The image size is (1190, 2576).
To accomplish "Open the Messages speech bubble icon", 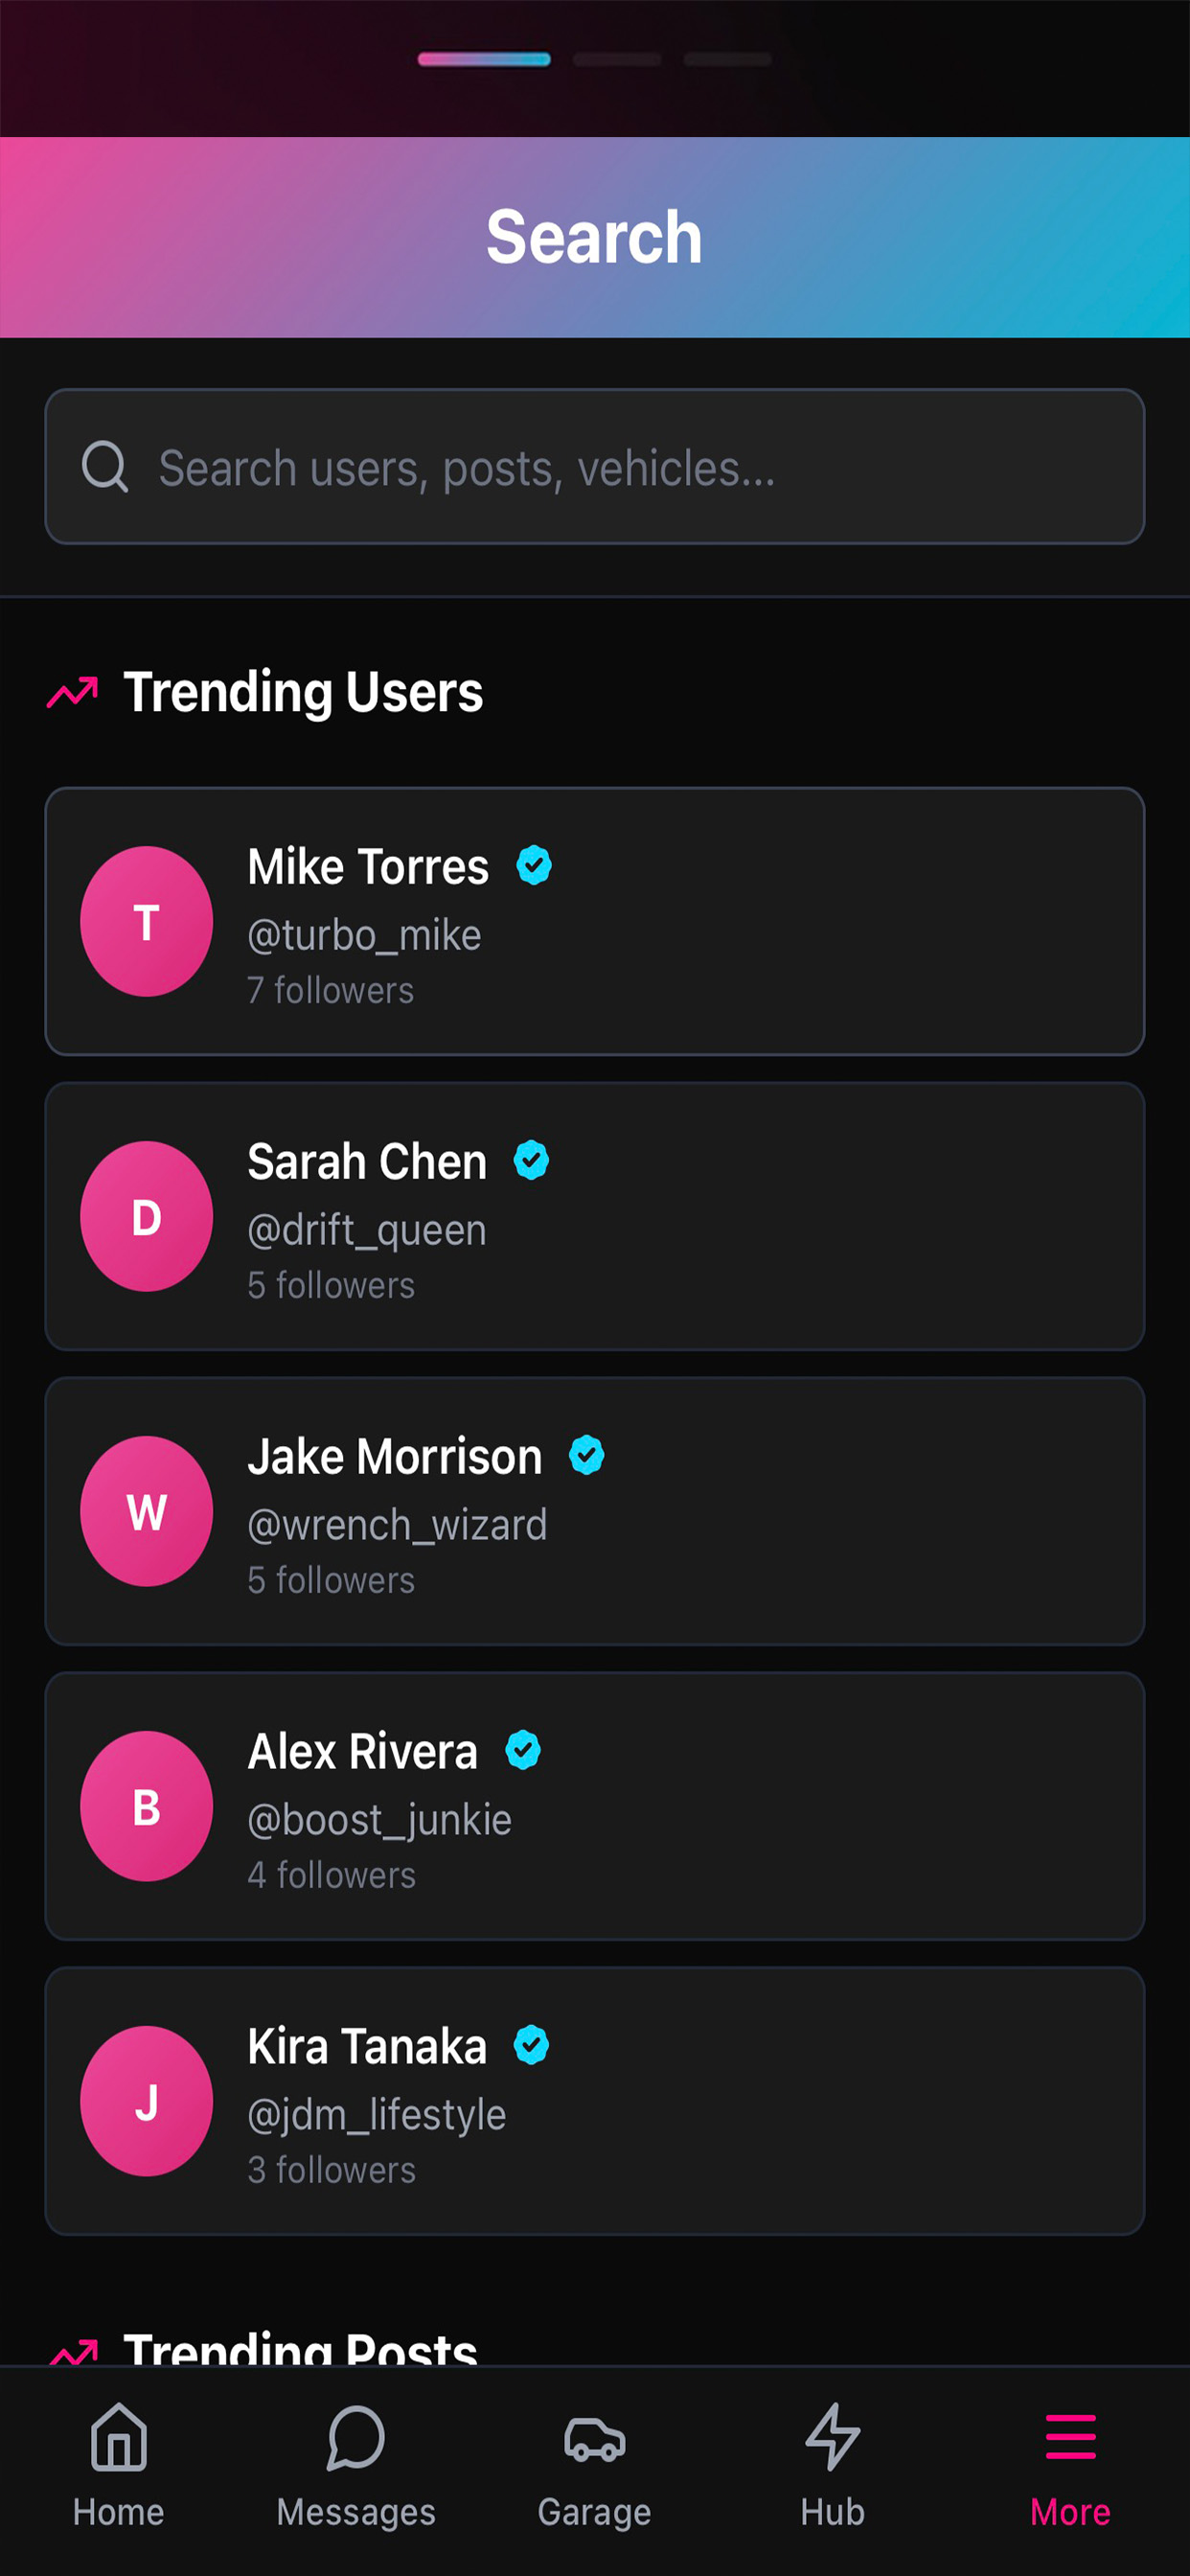I will (x=356, y=2436).
